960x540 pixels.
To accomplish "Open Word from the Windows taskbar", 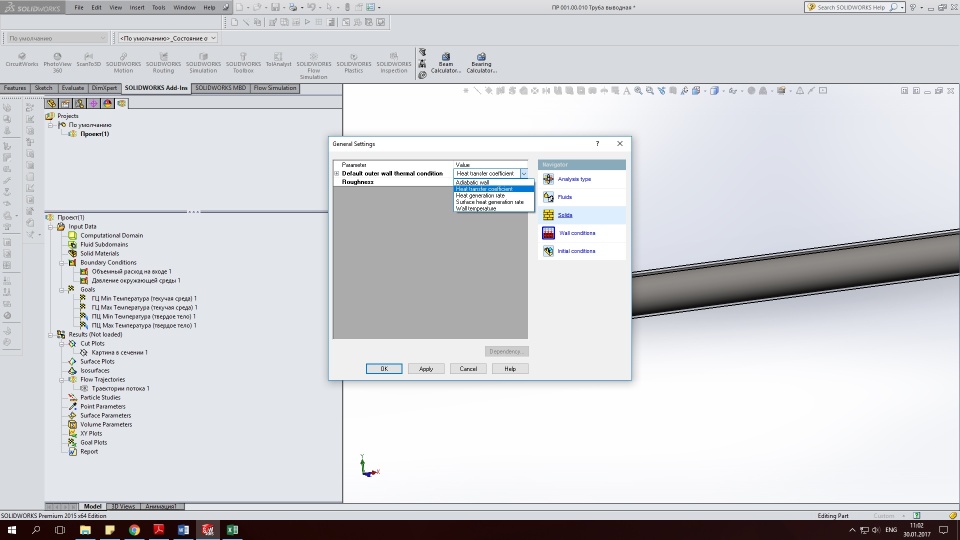I will tap(183, 530).
